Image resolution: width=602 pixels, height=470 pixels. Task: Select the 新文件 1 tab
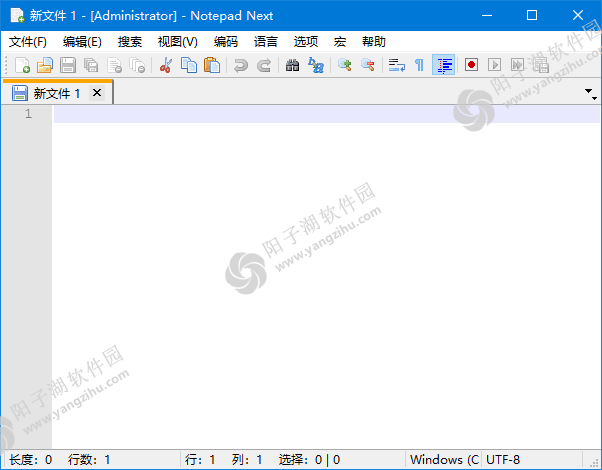57,93
